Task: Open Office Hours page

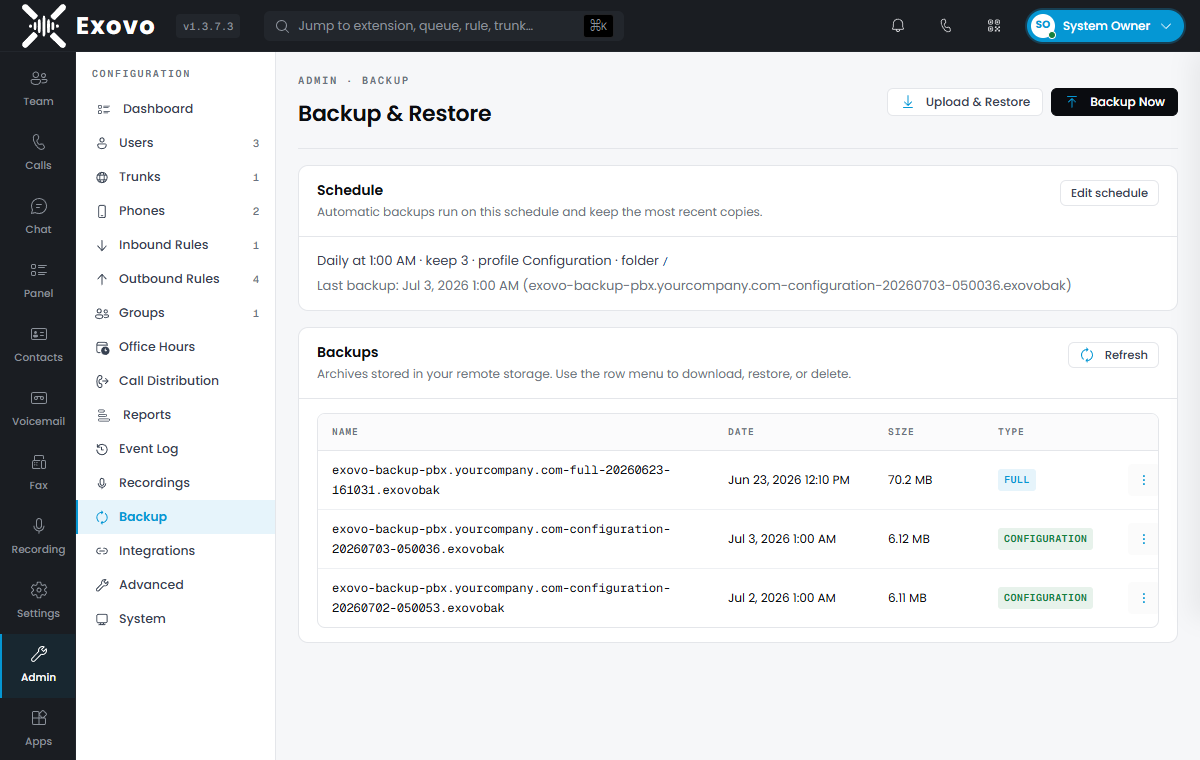Action: pyautogui.click(x=175, y=347)
